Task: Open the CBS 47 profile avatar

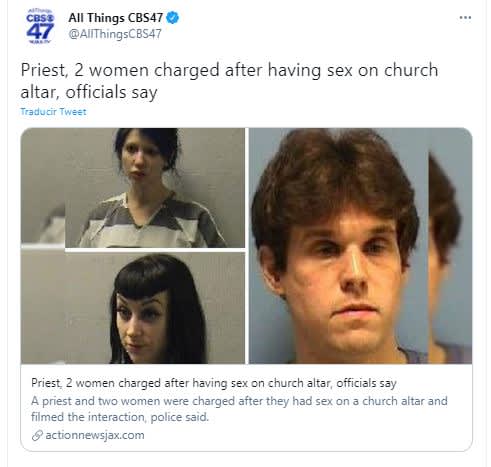Action: (40, 26)
